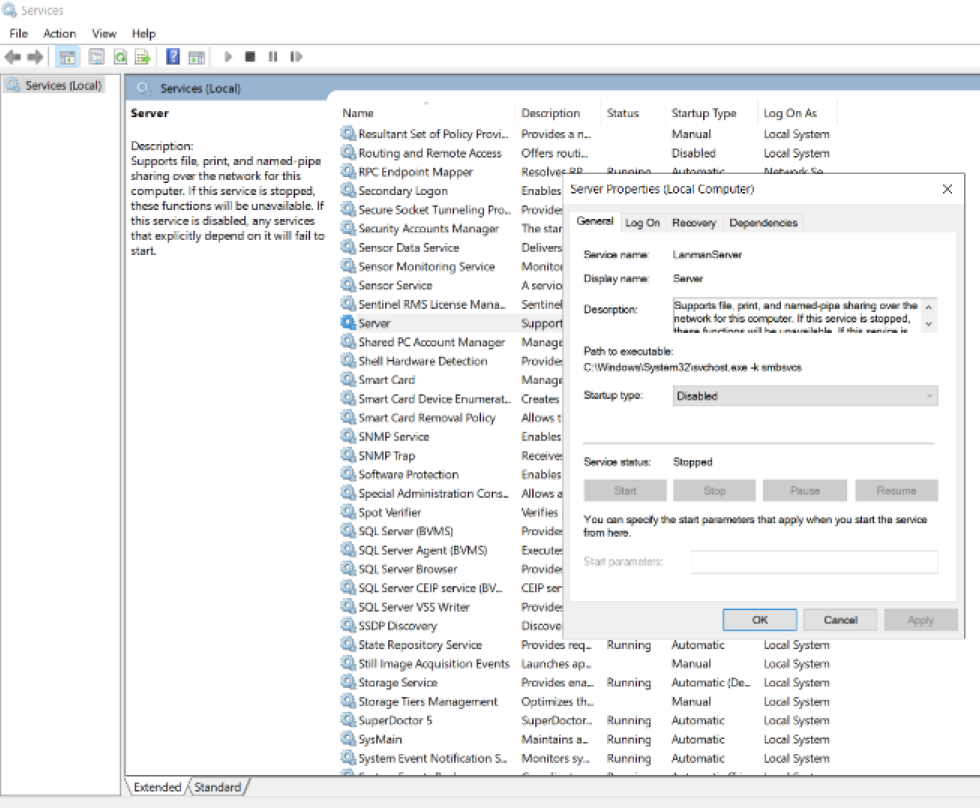Click the Start Service play toolbar icon

[x=228, y=57]
